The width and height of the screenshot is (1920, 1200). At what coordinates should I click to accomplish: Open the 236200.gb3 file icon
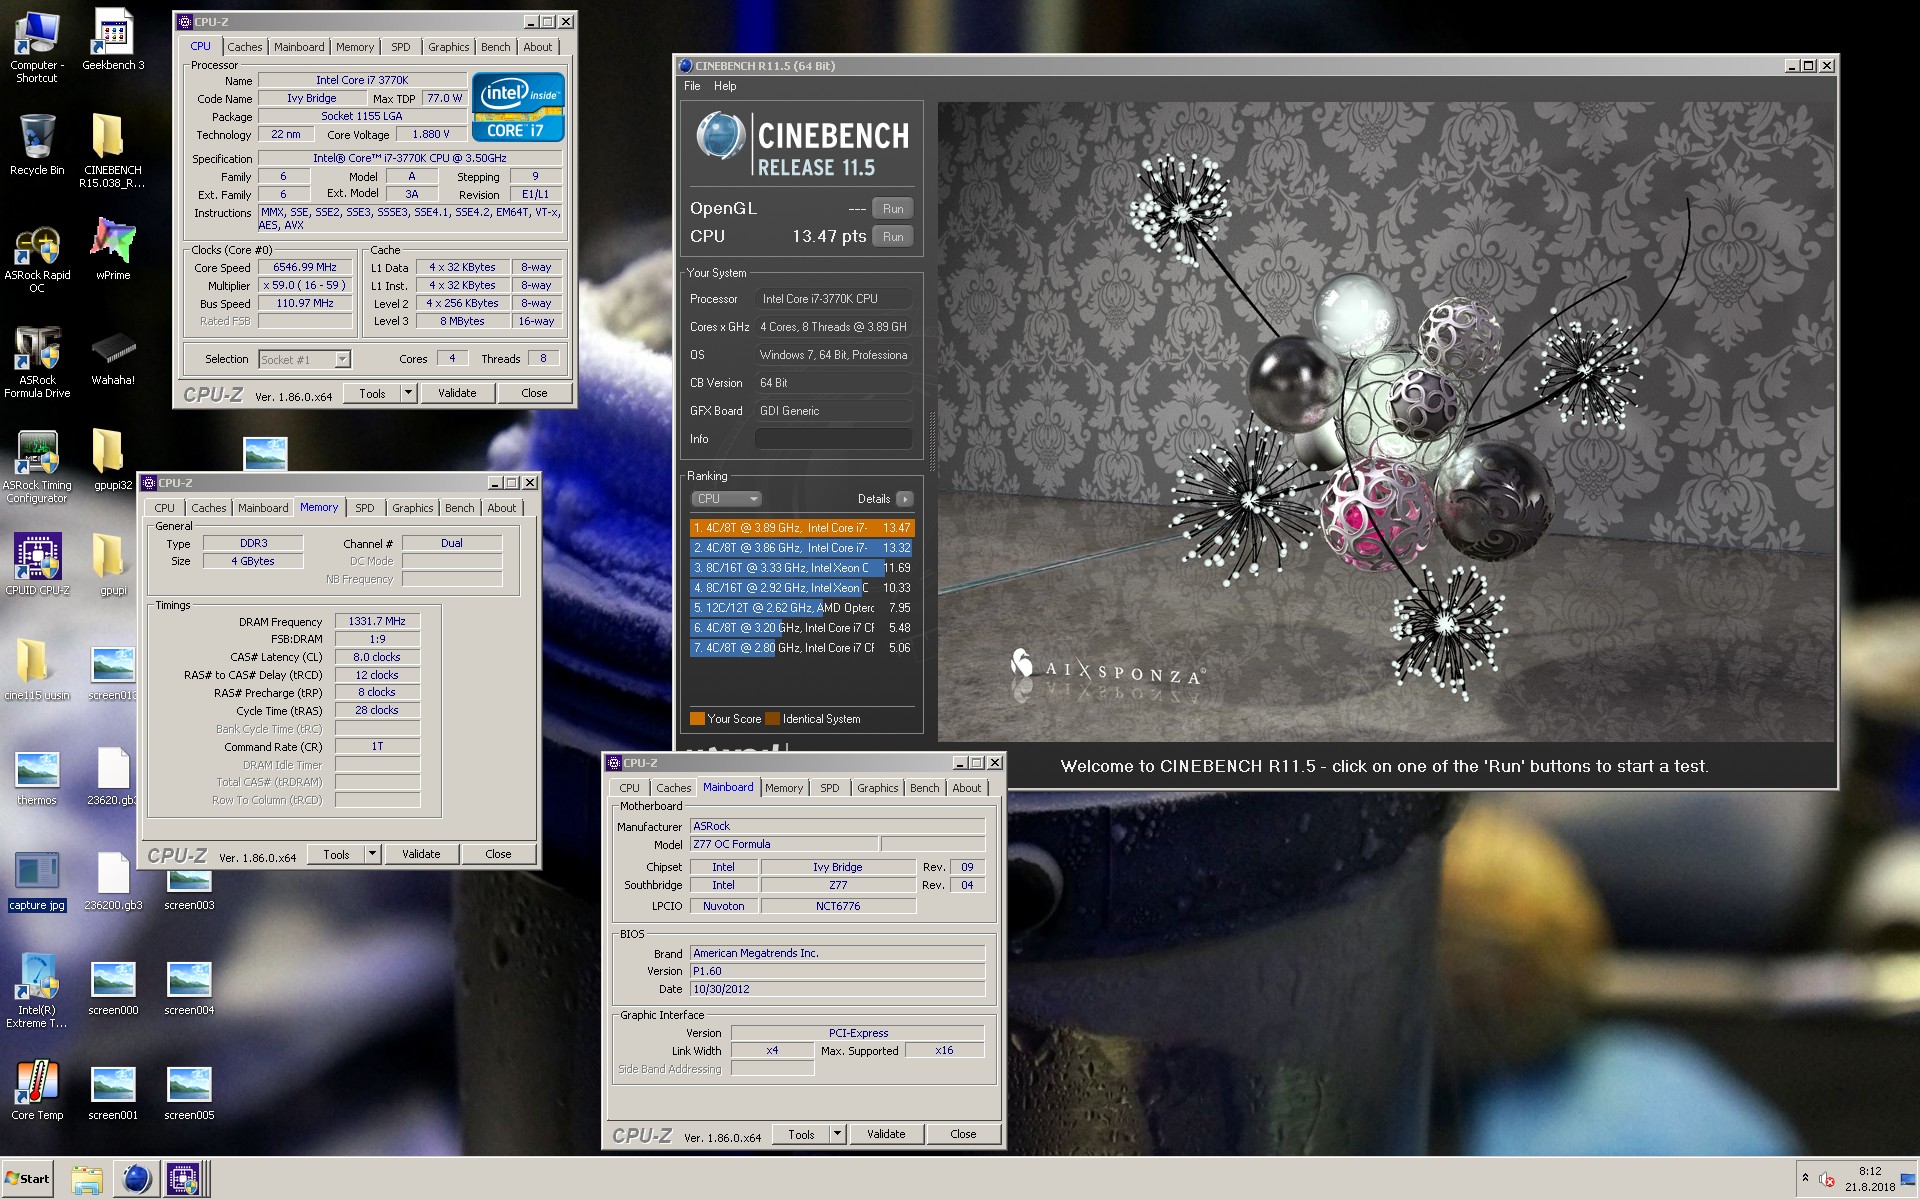click(x=113, y=881)
